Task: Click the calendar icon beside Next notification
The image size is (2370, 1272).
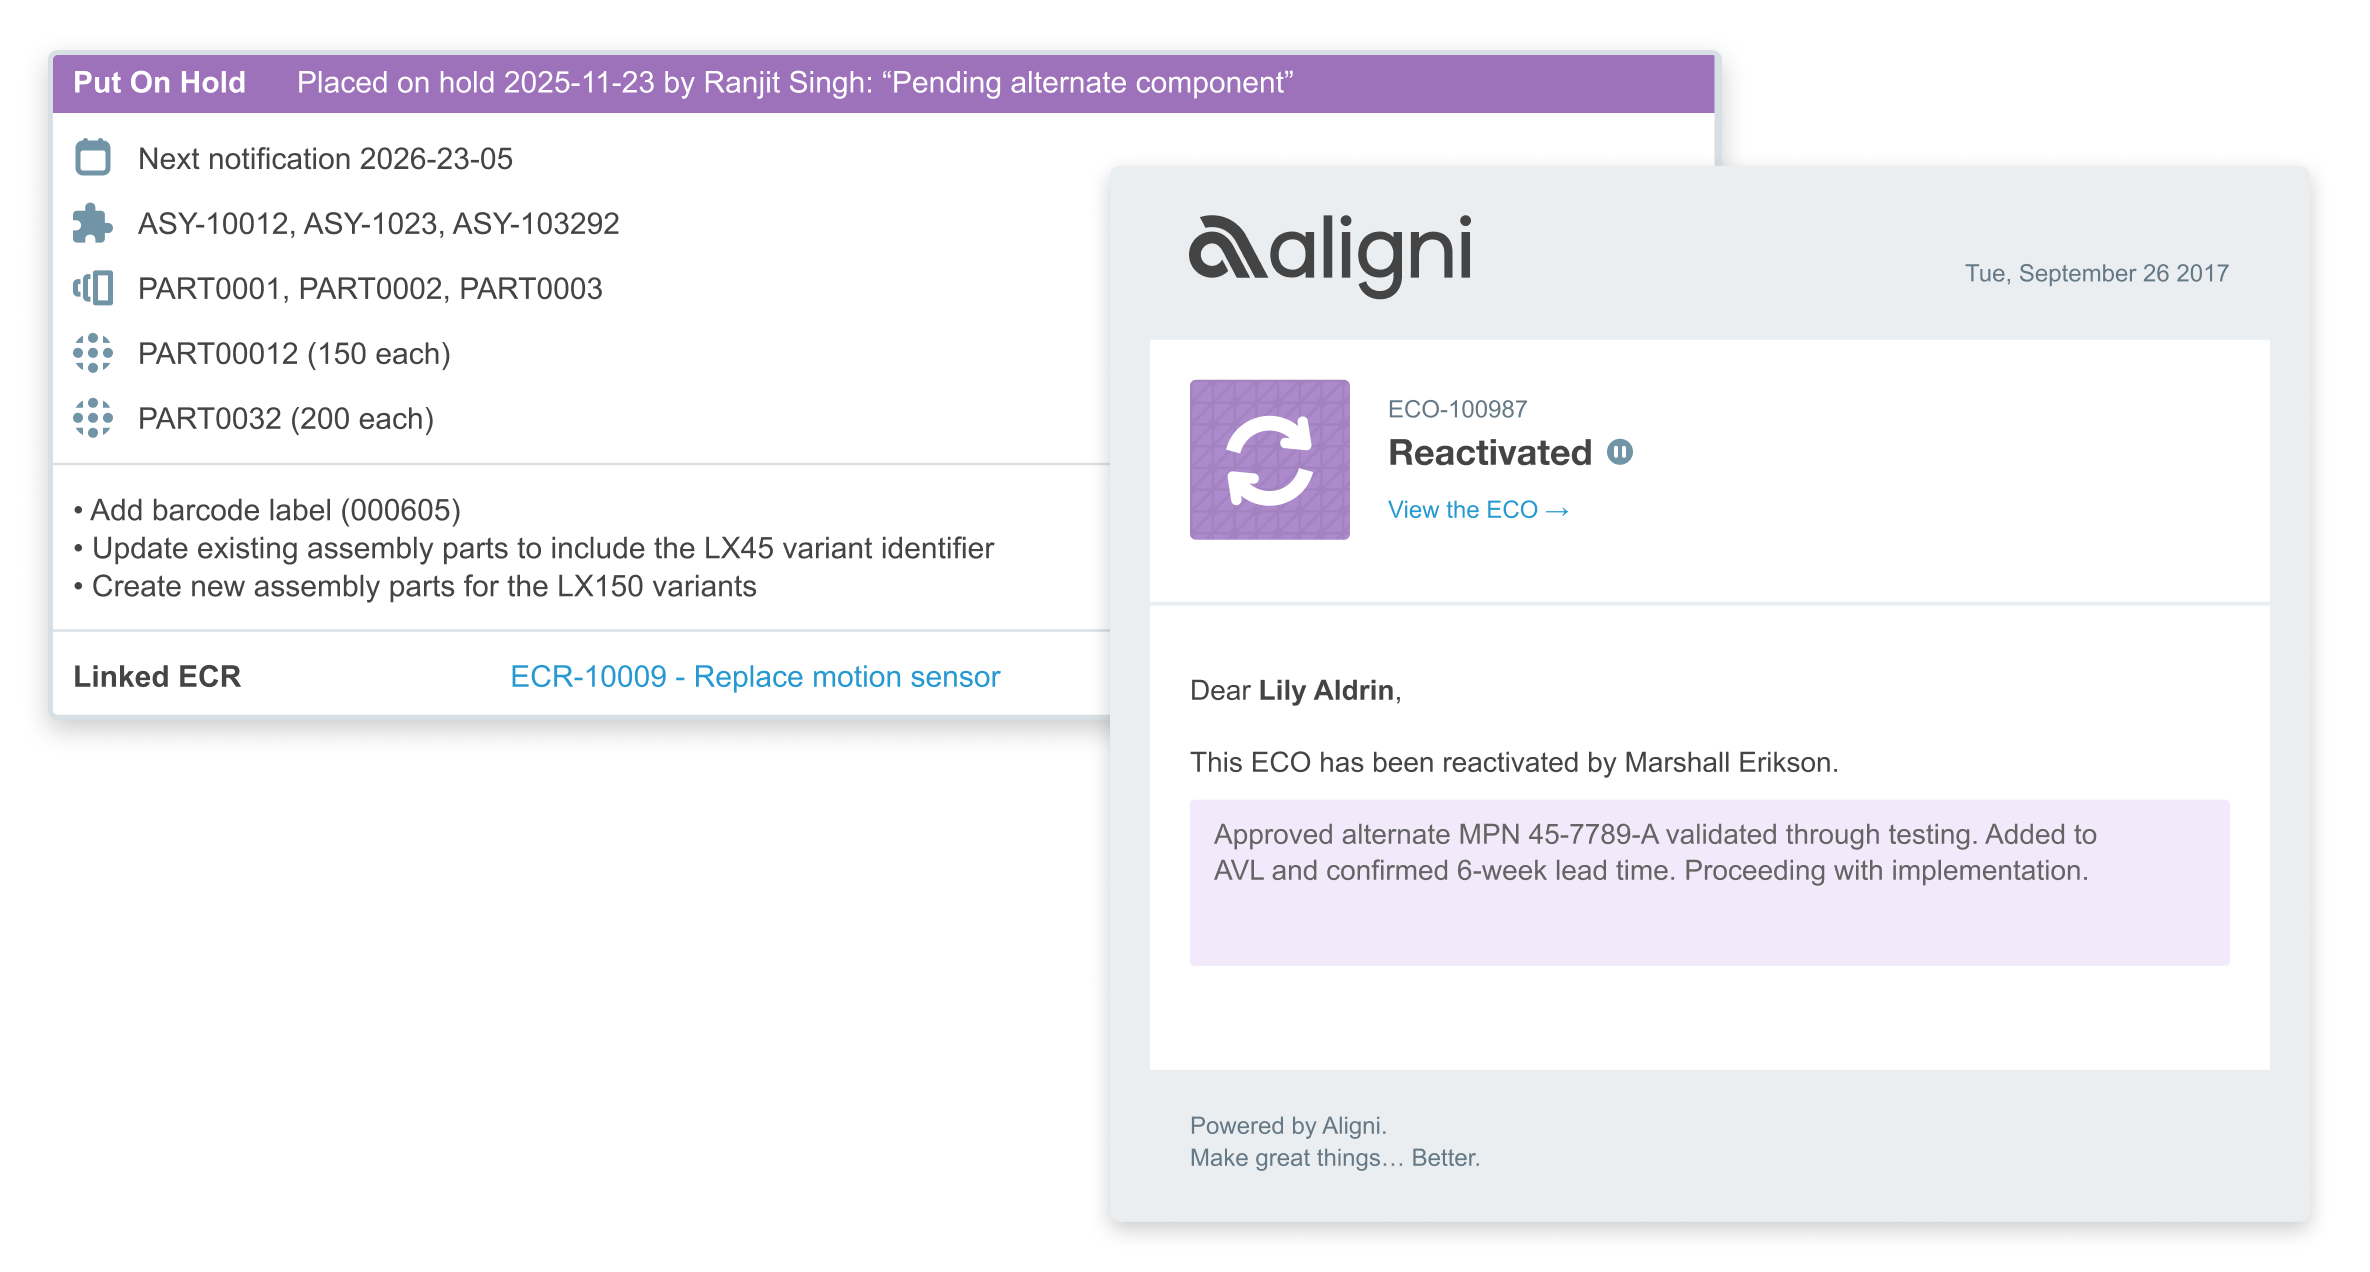Action: (93, 158)
